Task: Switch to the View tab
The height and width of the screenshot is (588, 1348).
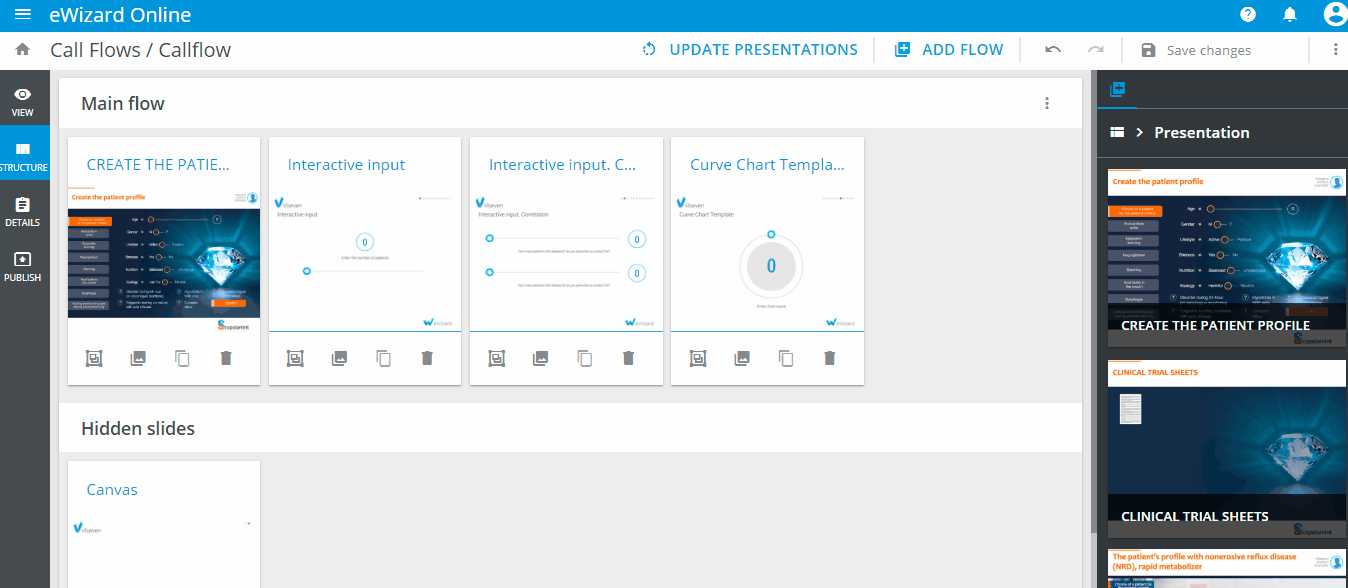Action: coord(23,102)
